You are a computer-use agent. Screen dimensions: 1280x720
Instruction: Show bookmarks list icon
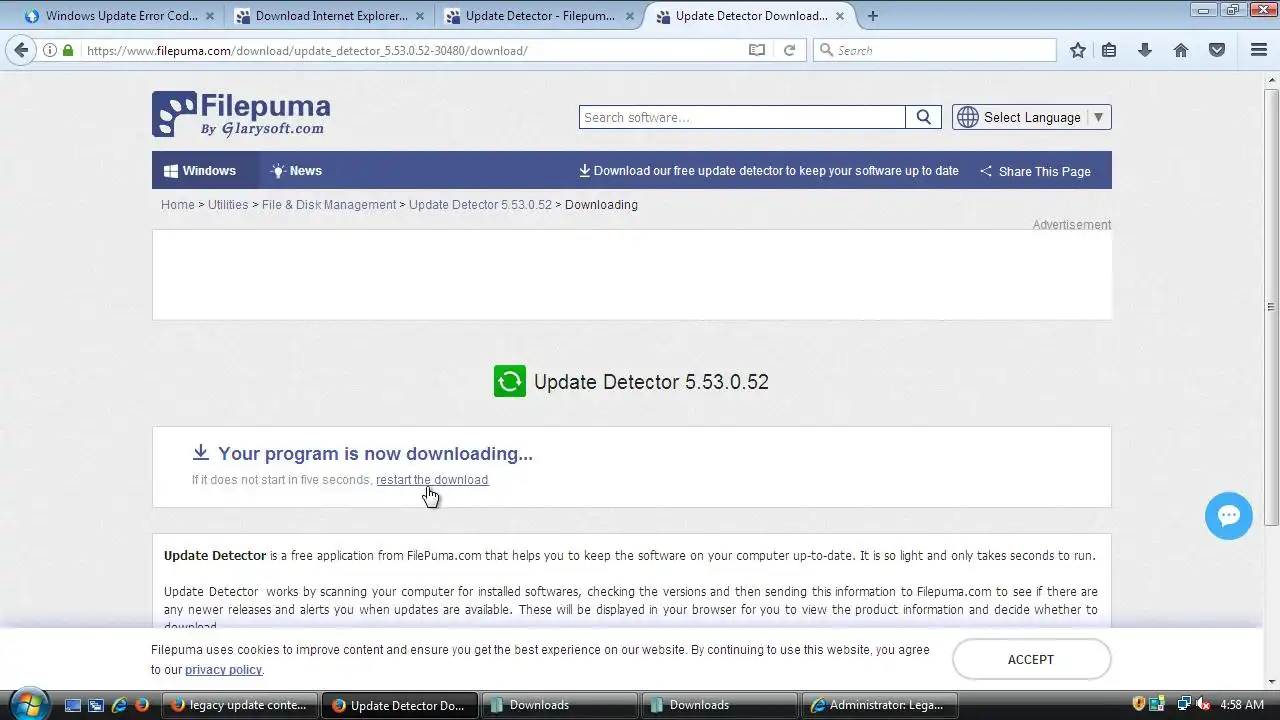tap(1109, 50)
